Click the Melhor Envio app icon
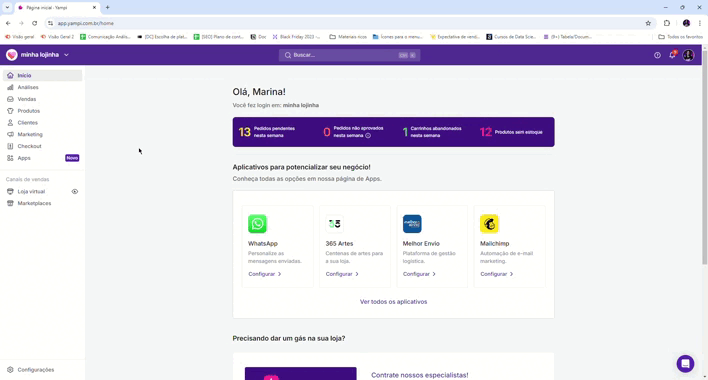 (x=412, y=224)
